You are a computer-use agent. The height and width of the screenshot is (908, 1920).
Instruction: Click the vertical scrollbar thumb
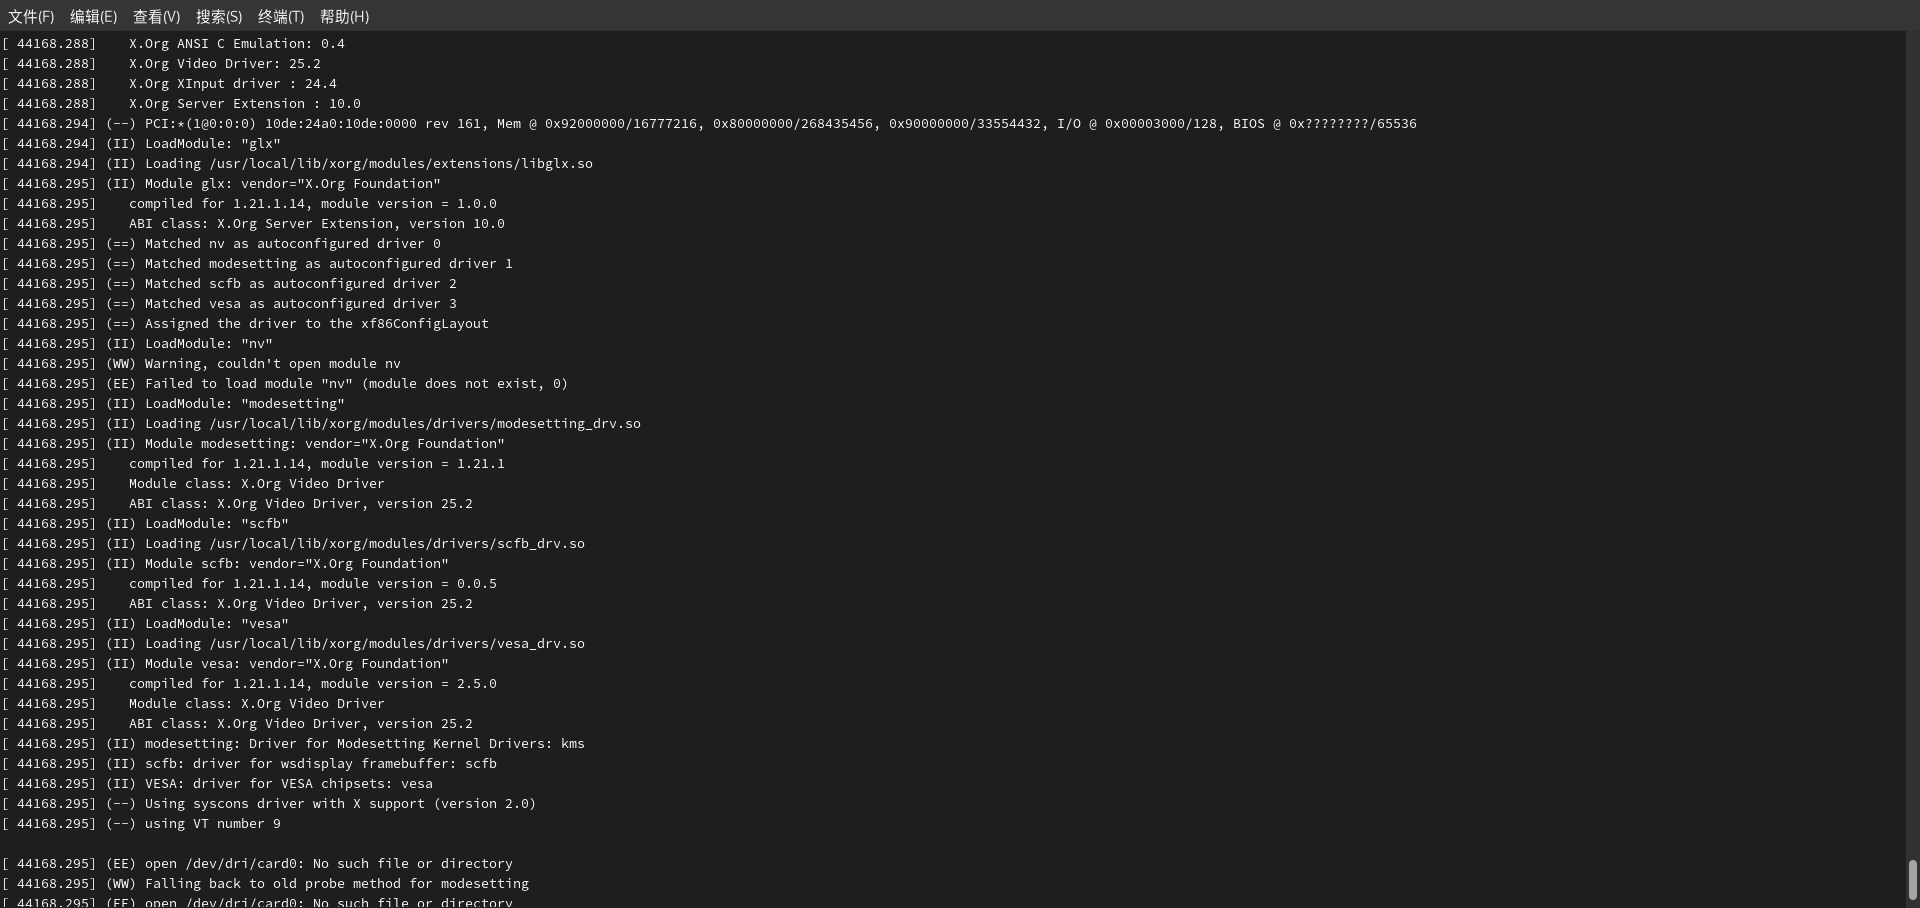pyautogui.click(x=1912, y=880)
